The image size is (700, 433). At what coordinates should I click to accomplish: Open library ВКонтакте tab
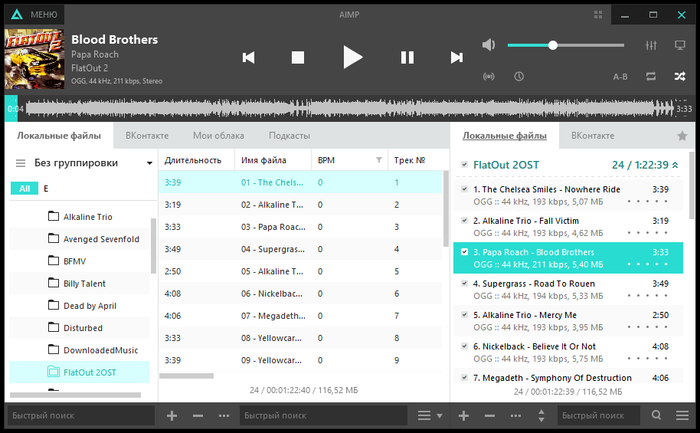(147, 136)
